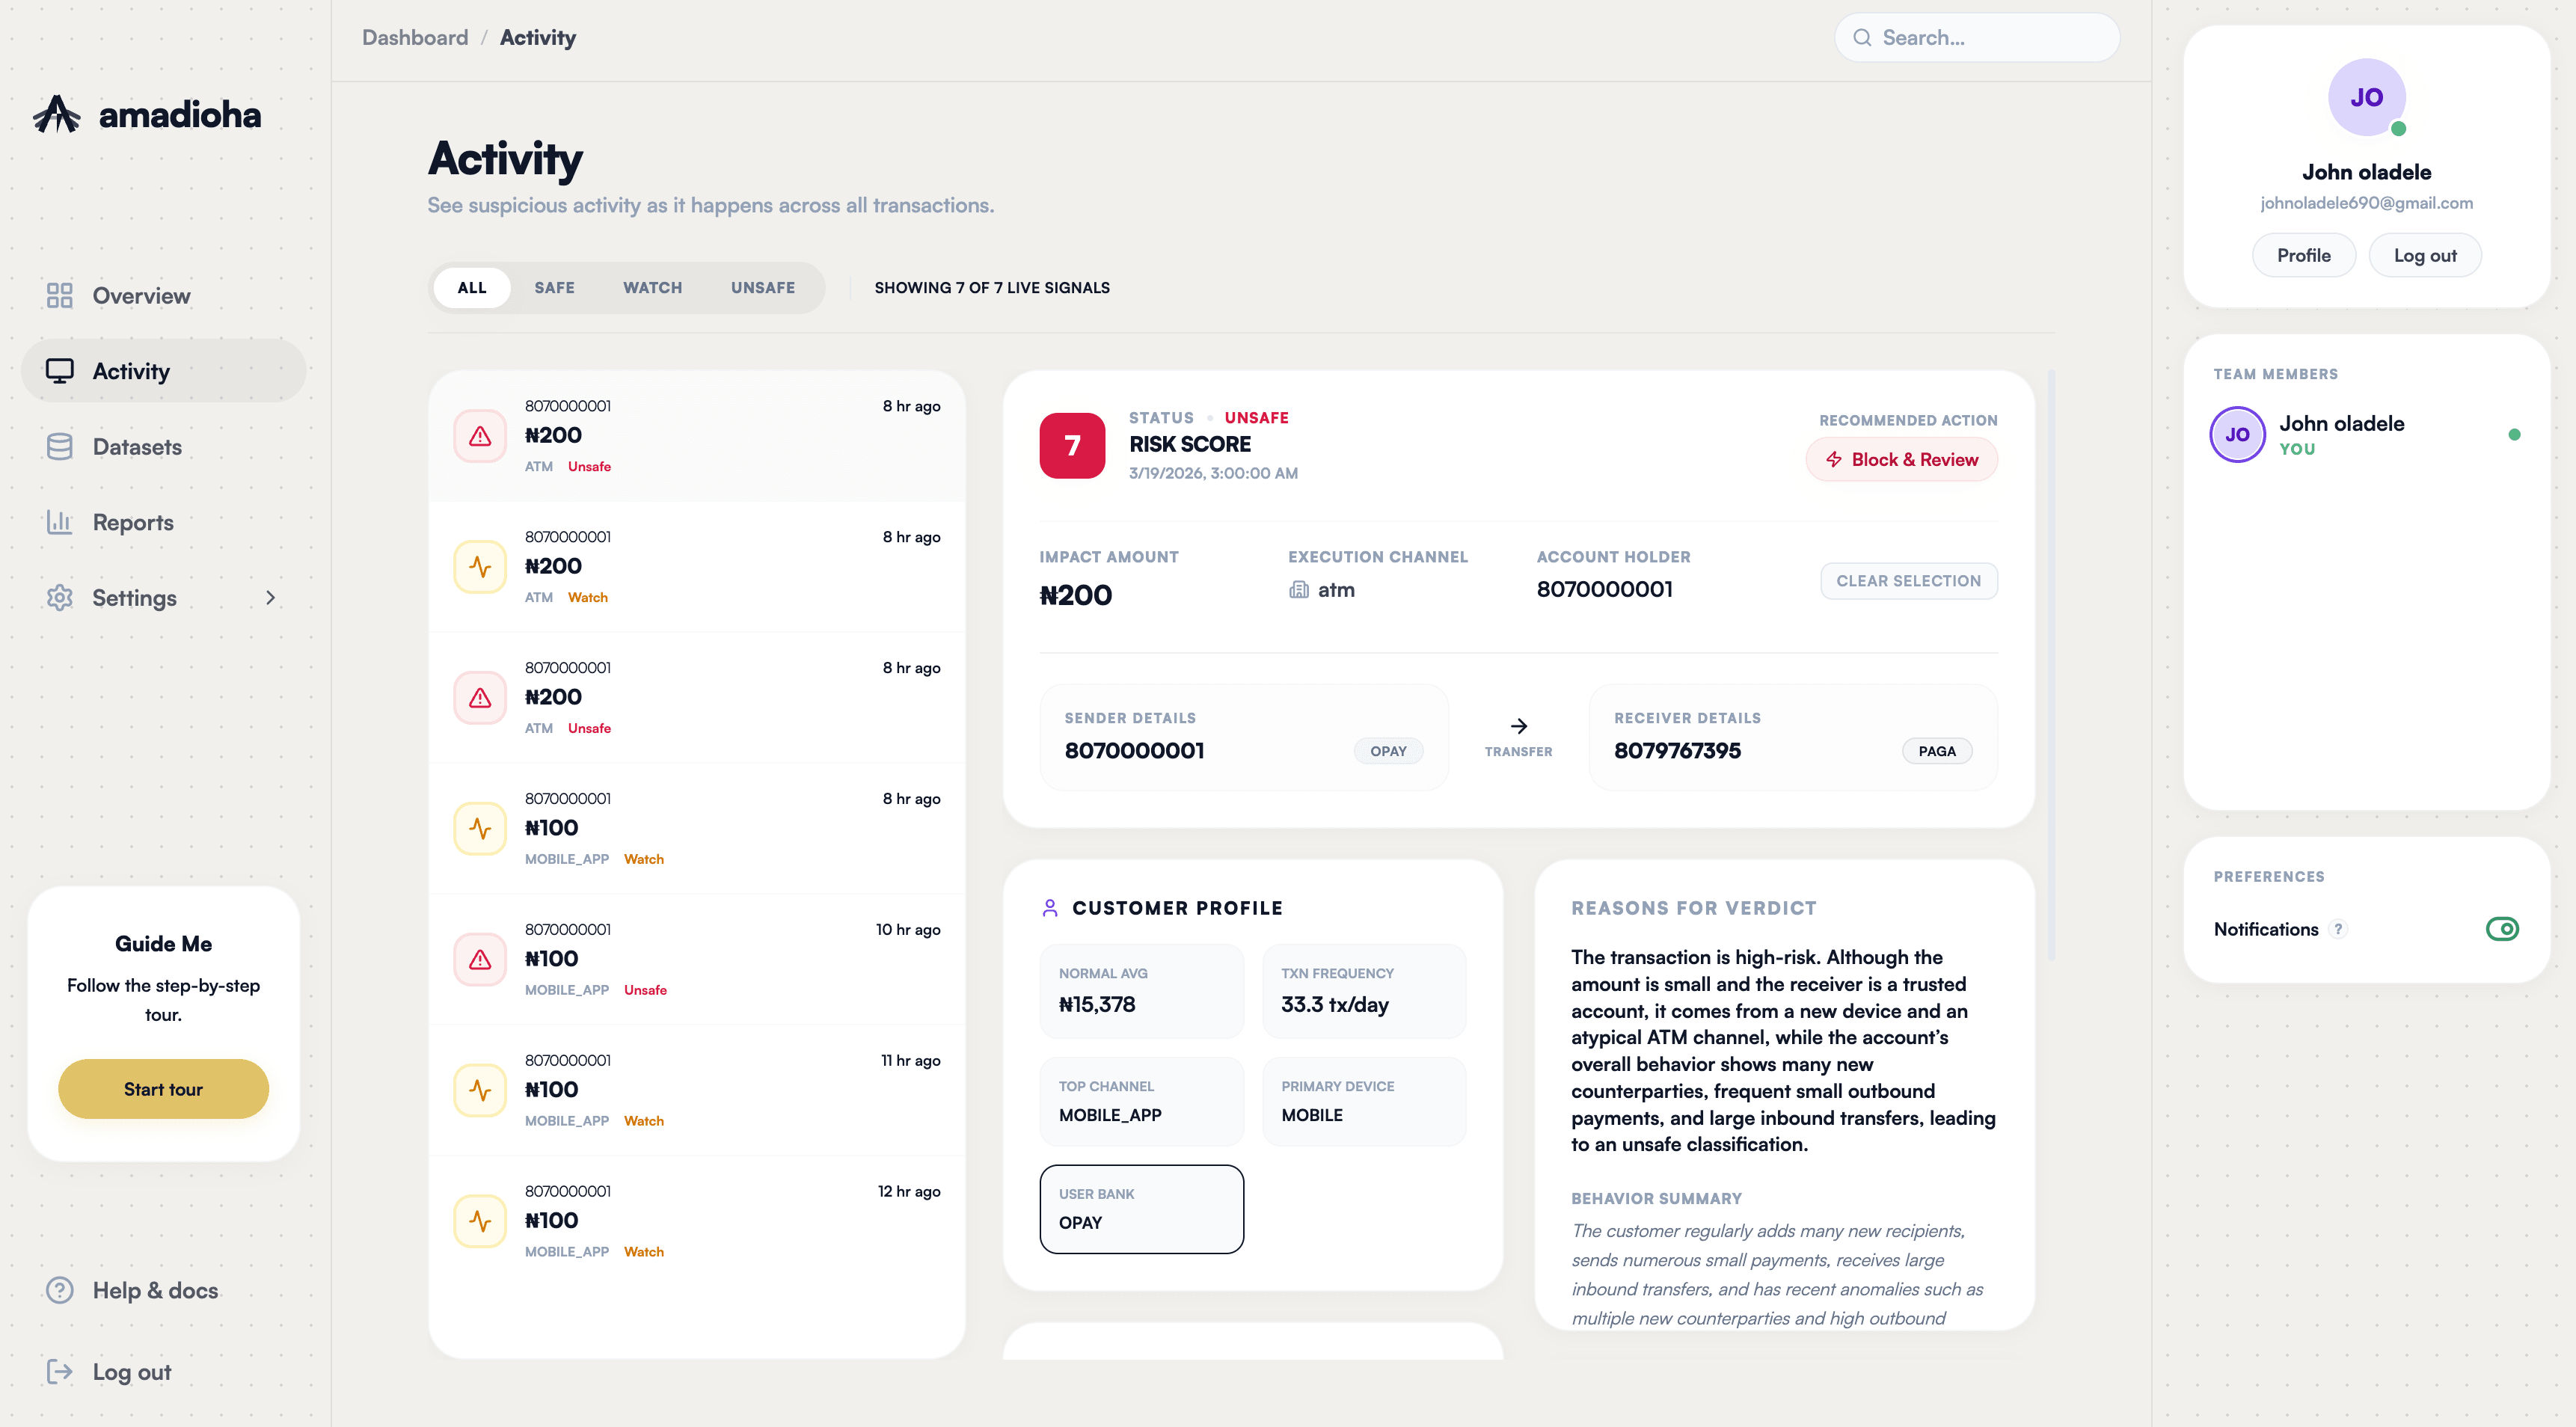Click the Notifications help question mark icon
2576x1427 pixels.
2338,929
